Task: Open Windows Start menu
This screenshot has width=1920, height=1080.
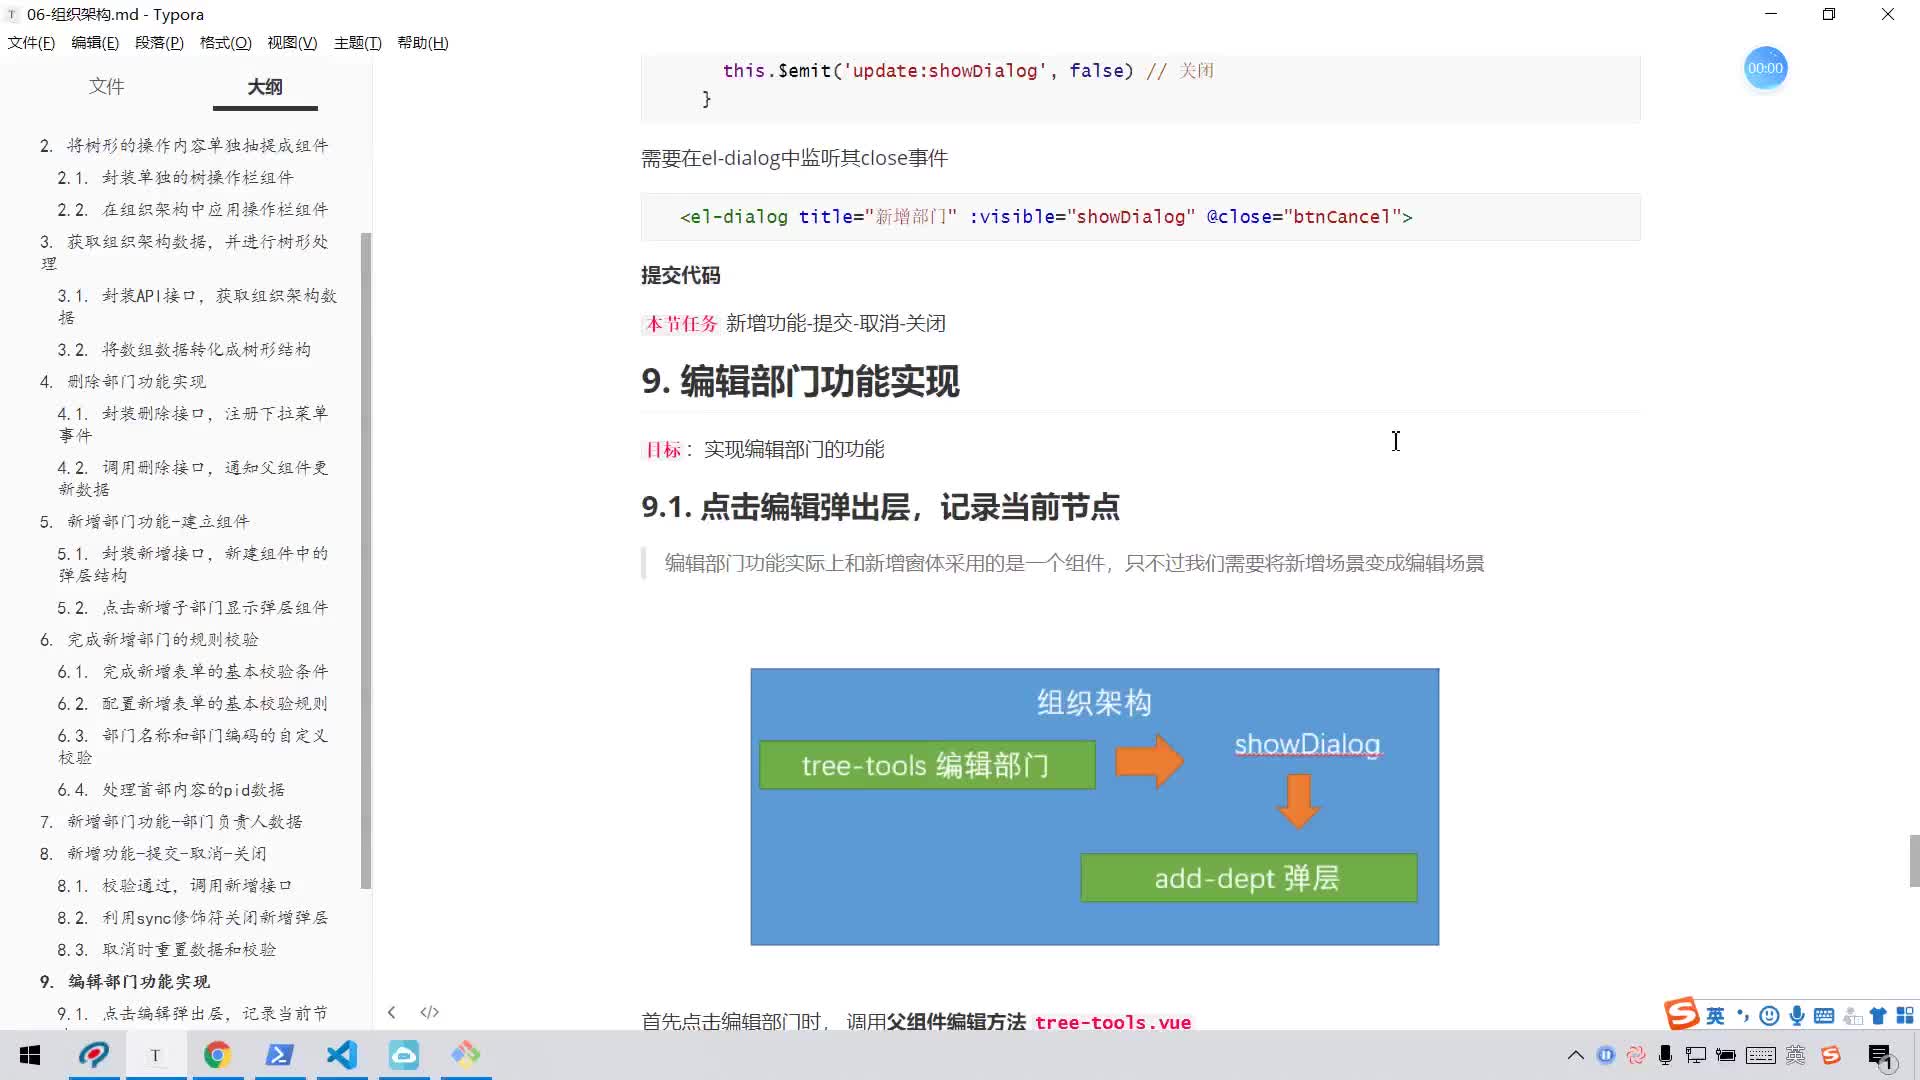Action: click(x=30, y=1055)
